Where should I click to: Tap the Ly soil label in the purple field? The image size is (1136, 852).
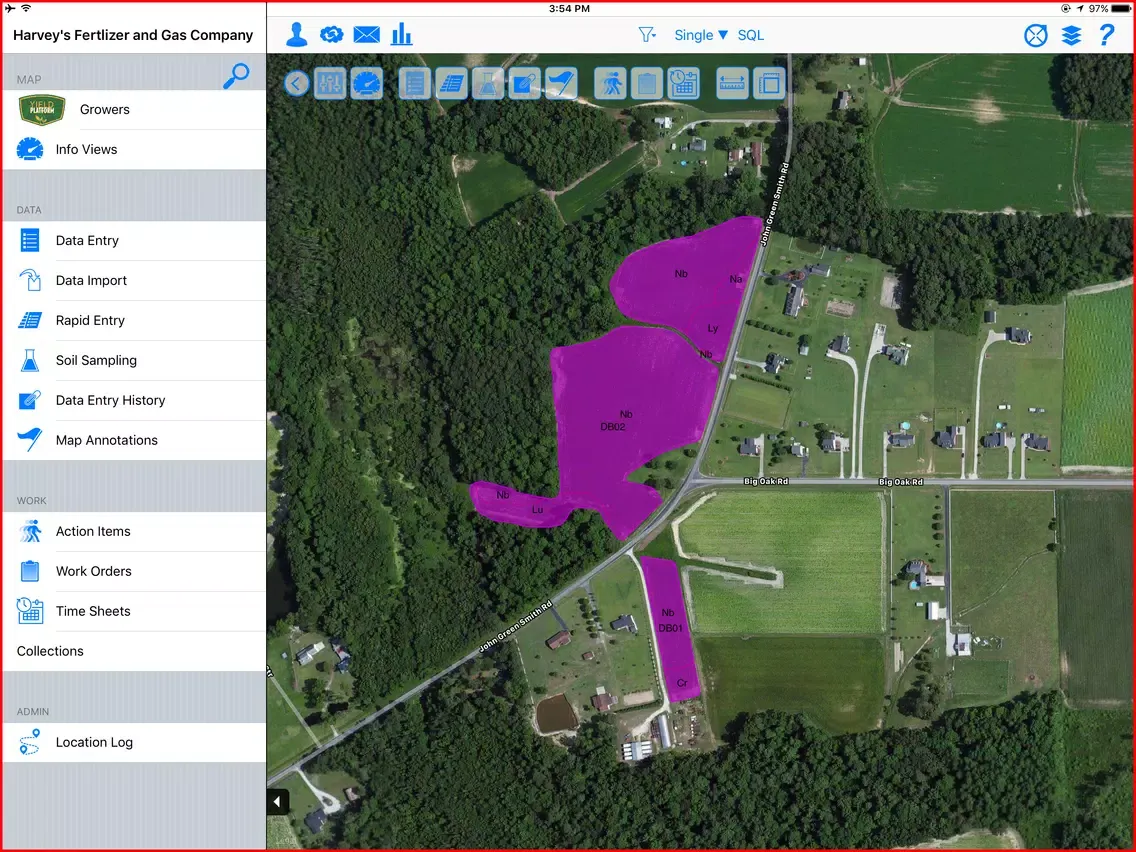click(713, 328)
